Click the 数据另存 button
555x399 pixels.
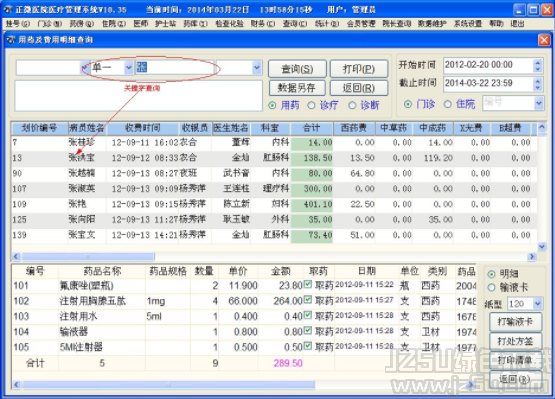click(297, 88)
